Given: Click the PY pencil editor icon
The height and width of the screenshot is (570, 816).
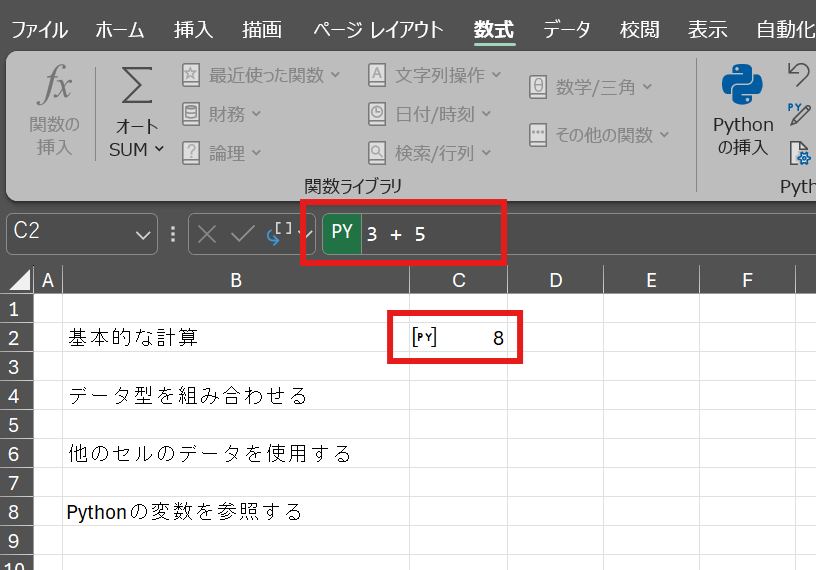Looking at the screenshot, I should (x=798, y=112).
